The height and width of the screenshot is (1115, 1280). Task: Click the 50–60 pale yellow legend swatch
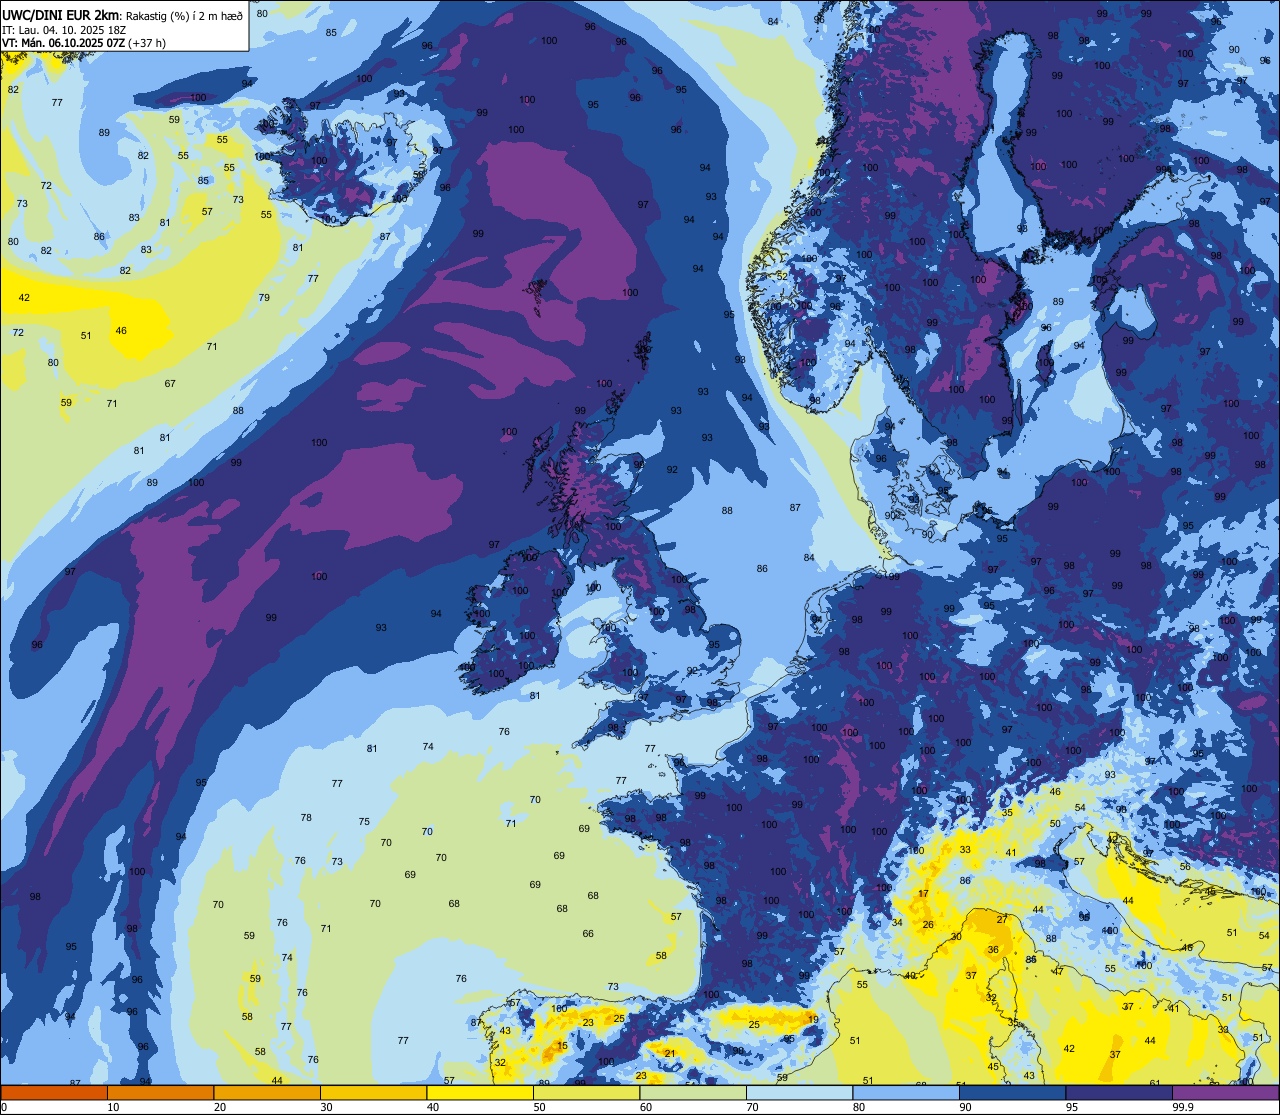click(x=587, y=1092)
